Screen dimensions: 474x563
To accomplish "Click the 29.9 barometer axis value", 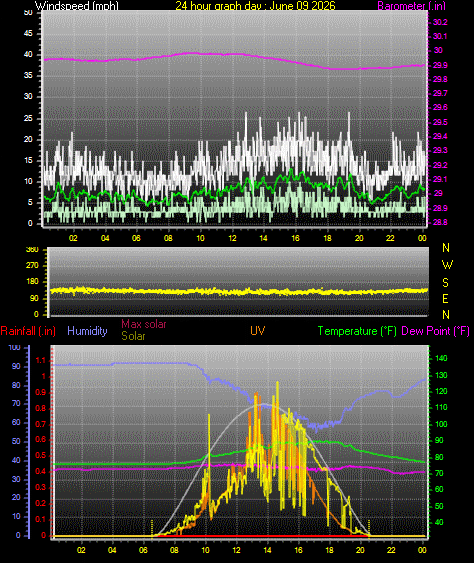I will (x=440, y=65).
